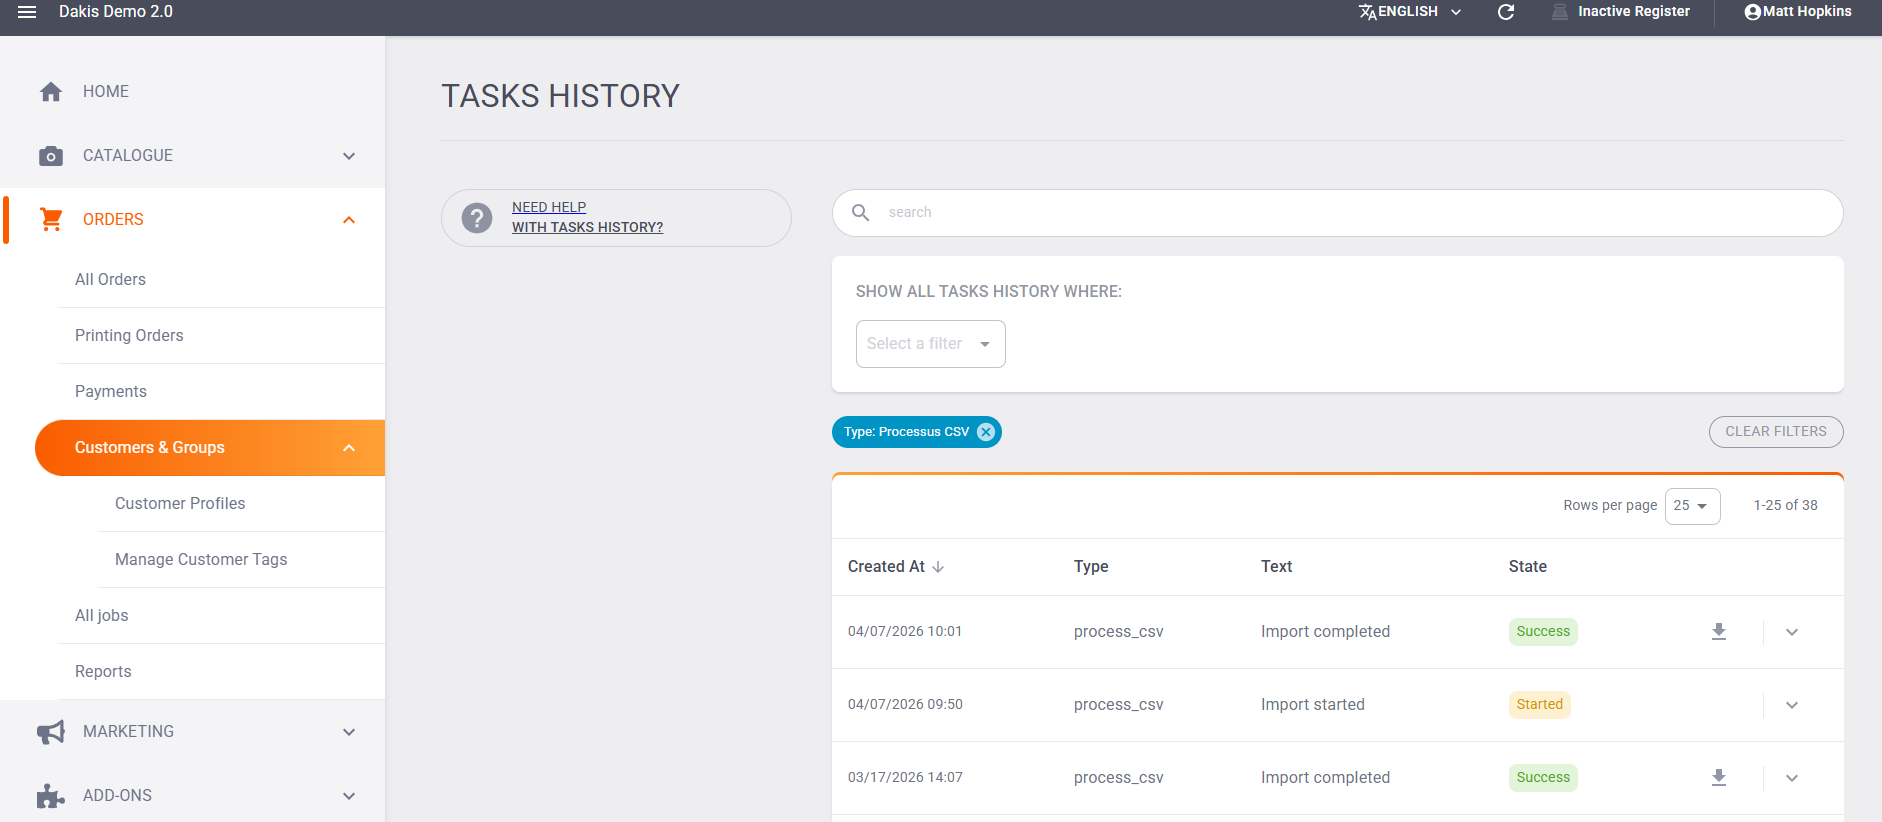Open Customer Profiles menu item
The image size is (1882, 822).
180,504
